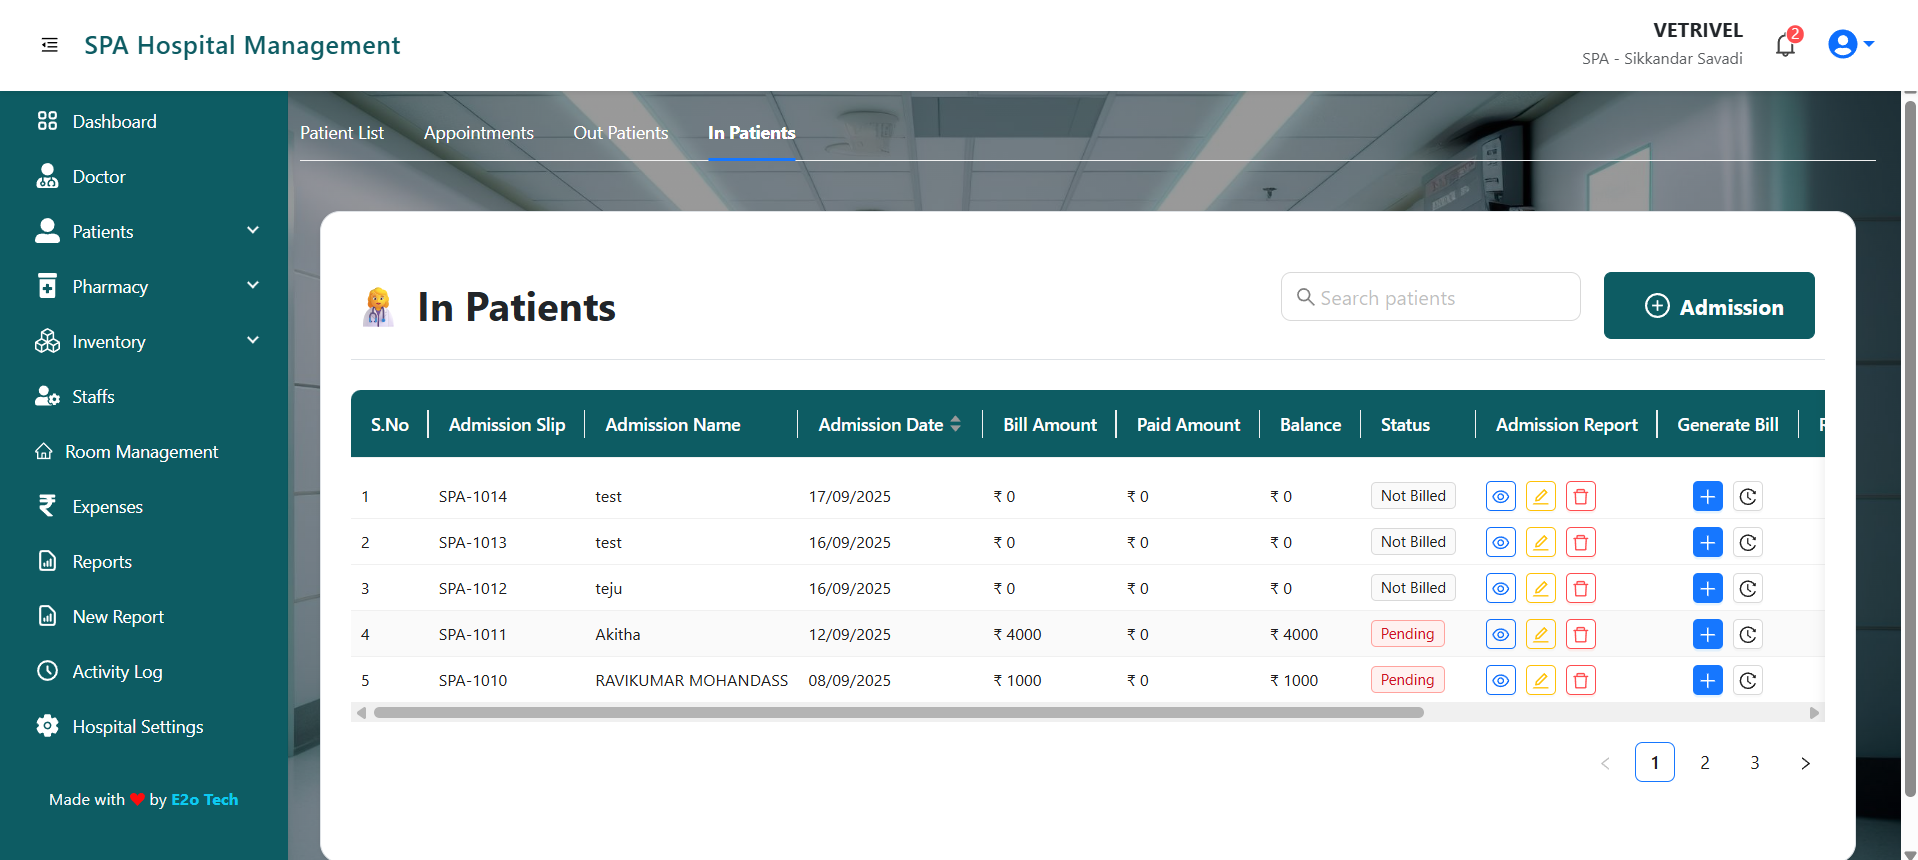Edit Akitha's admission record
Viewport: 1918px width, 860px height.
click(x=1540, y=635)
